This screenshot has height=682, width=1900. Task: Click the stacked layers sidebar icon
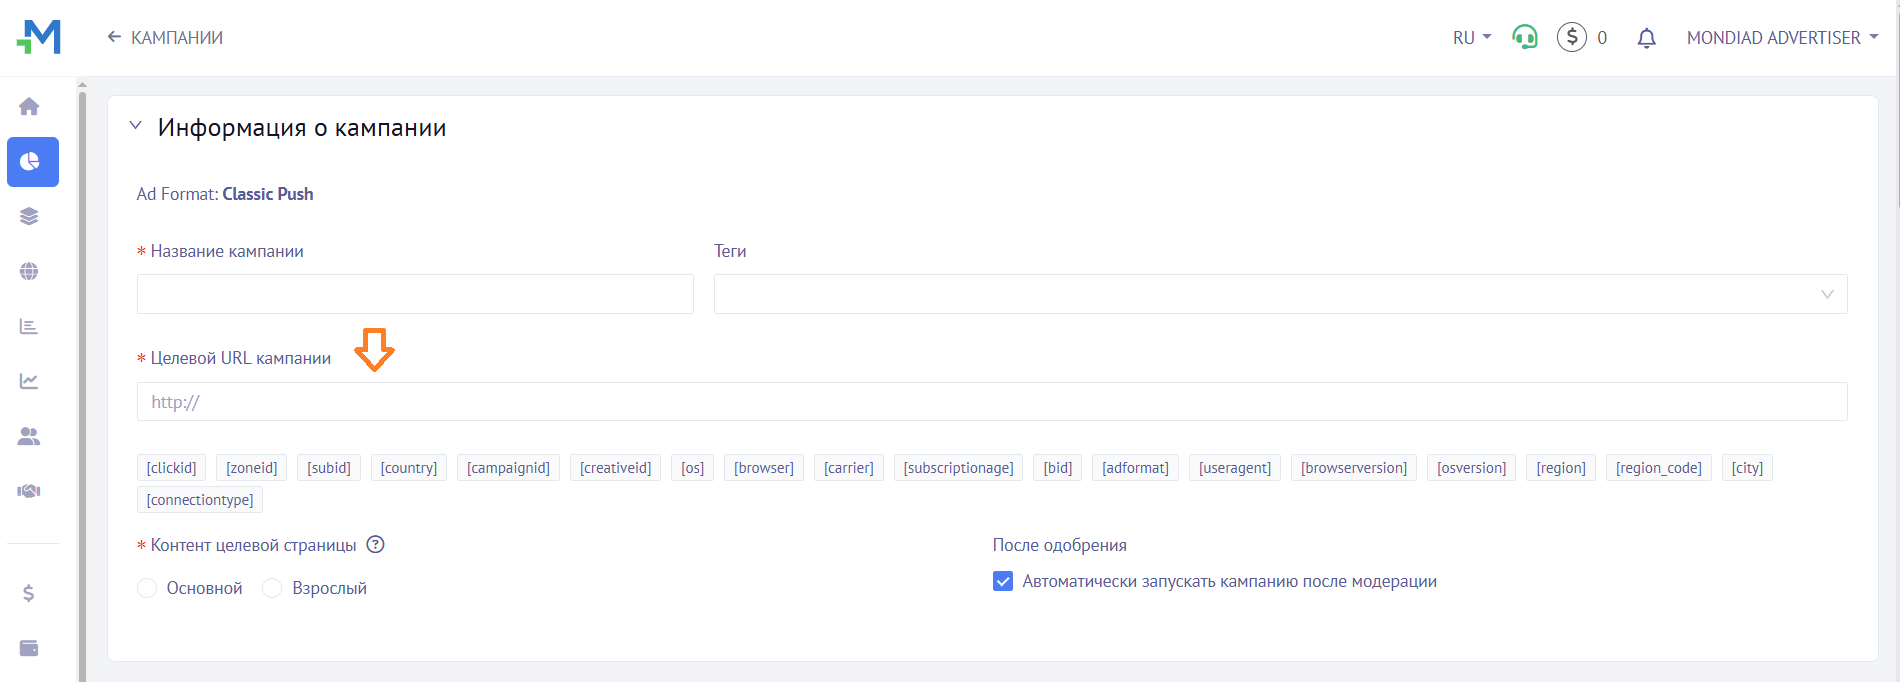point(29,216)
